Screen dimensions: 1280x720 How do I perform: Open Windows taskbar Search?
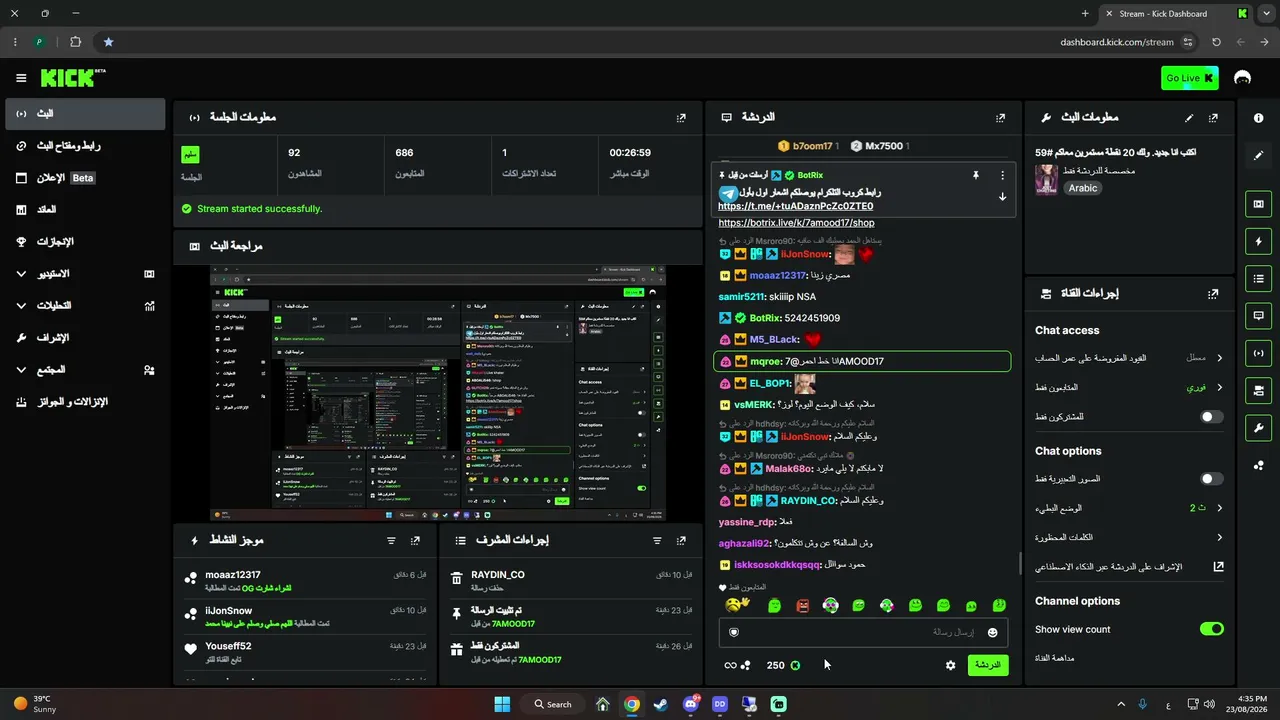552,704
